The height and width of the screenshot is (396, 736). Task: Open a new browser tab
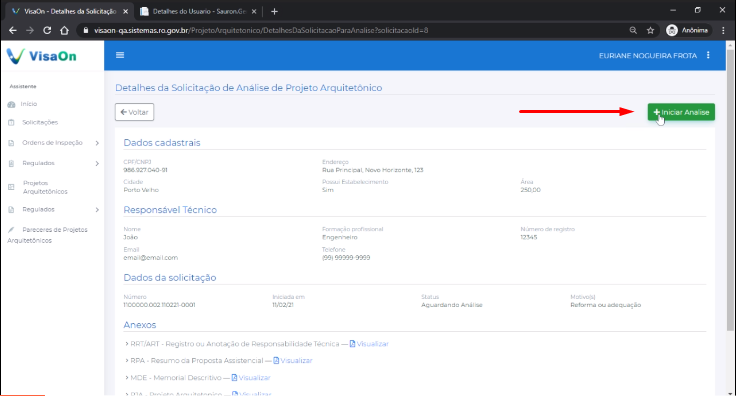click(x=275, y=11)
